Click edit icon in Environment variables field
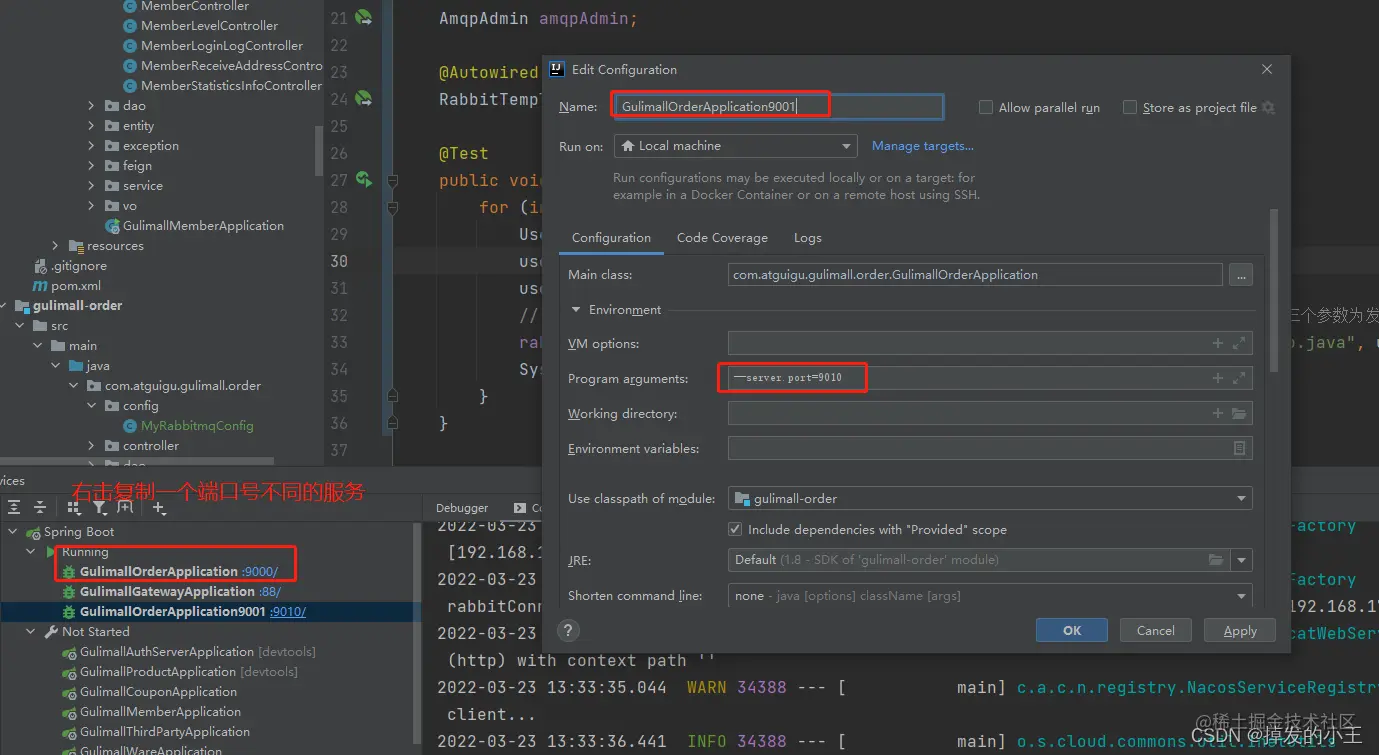 pos(1240,449)
